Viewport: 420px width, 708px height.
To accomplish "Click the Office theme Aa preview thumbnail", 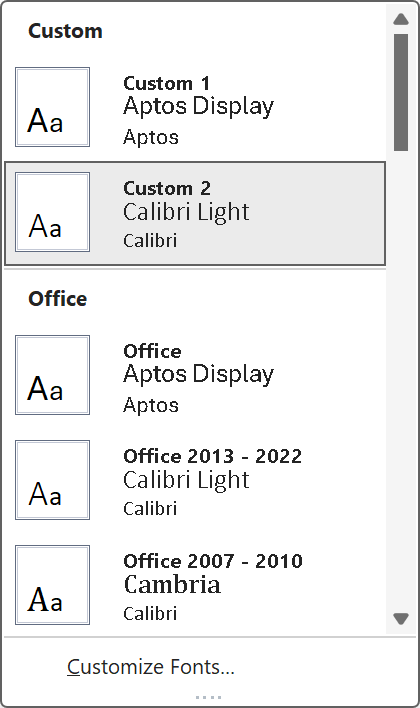I will [52, 375].
